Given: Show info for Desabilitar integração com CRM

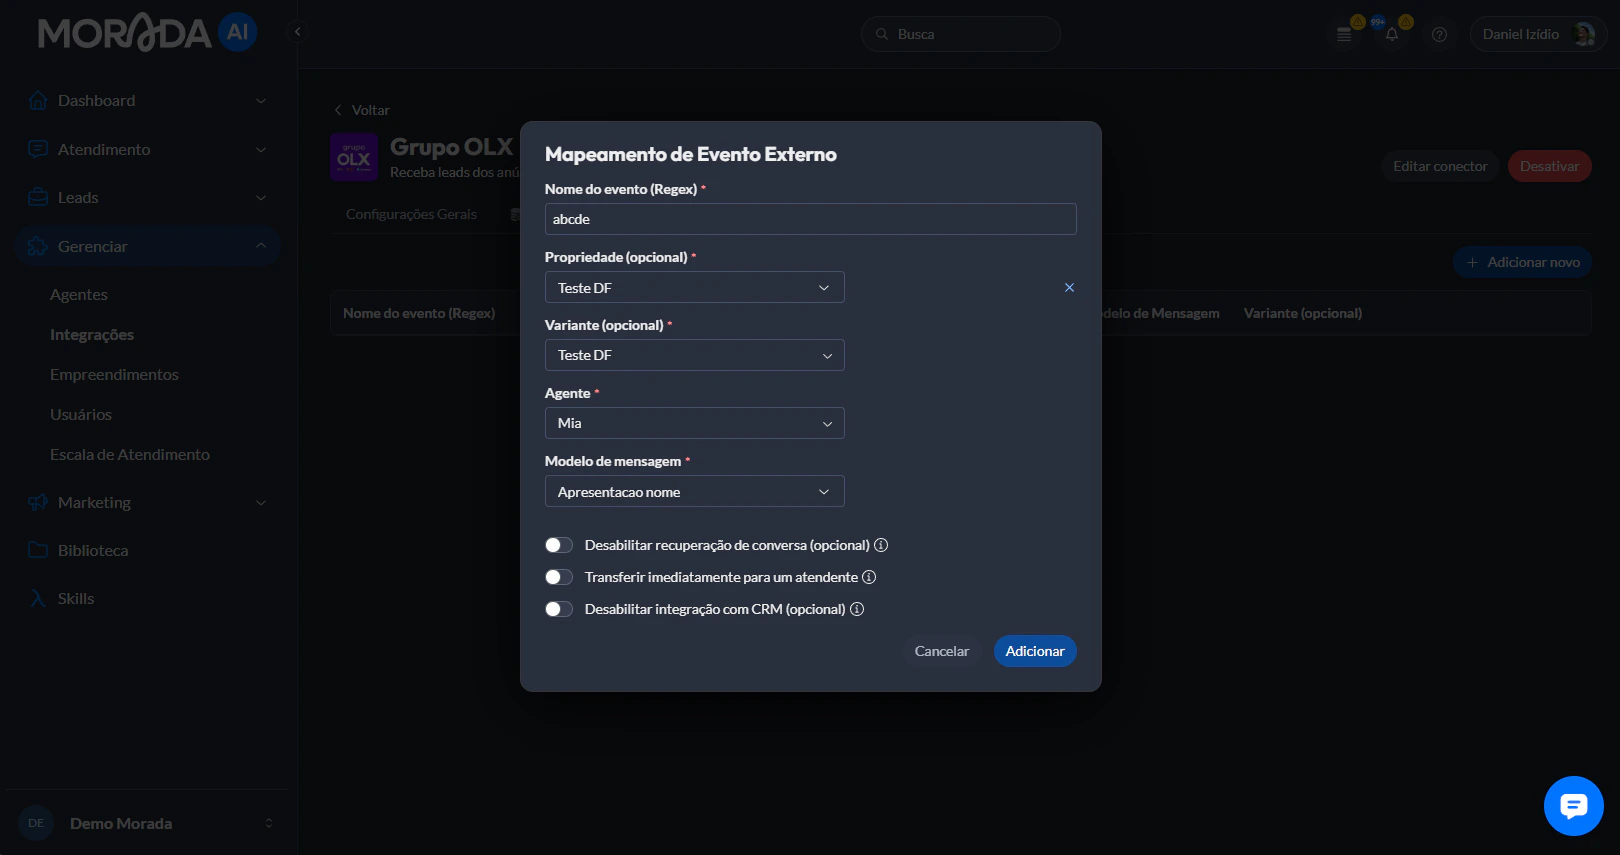Looking at the screenshot, I should tap(857, 609).
